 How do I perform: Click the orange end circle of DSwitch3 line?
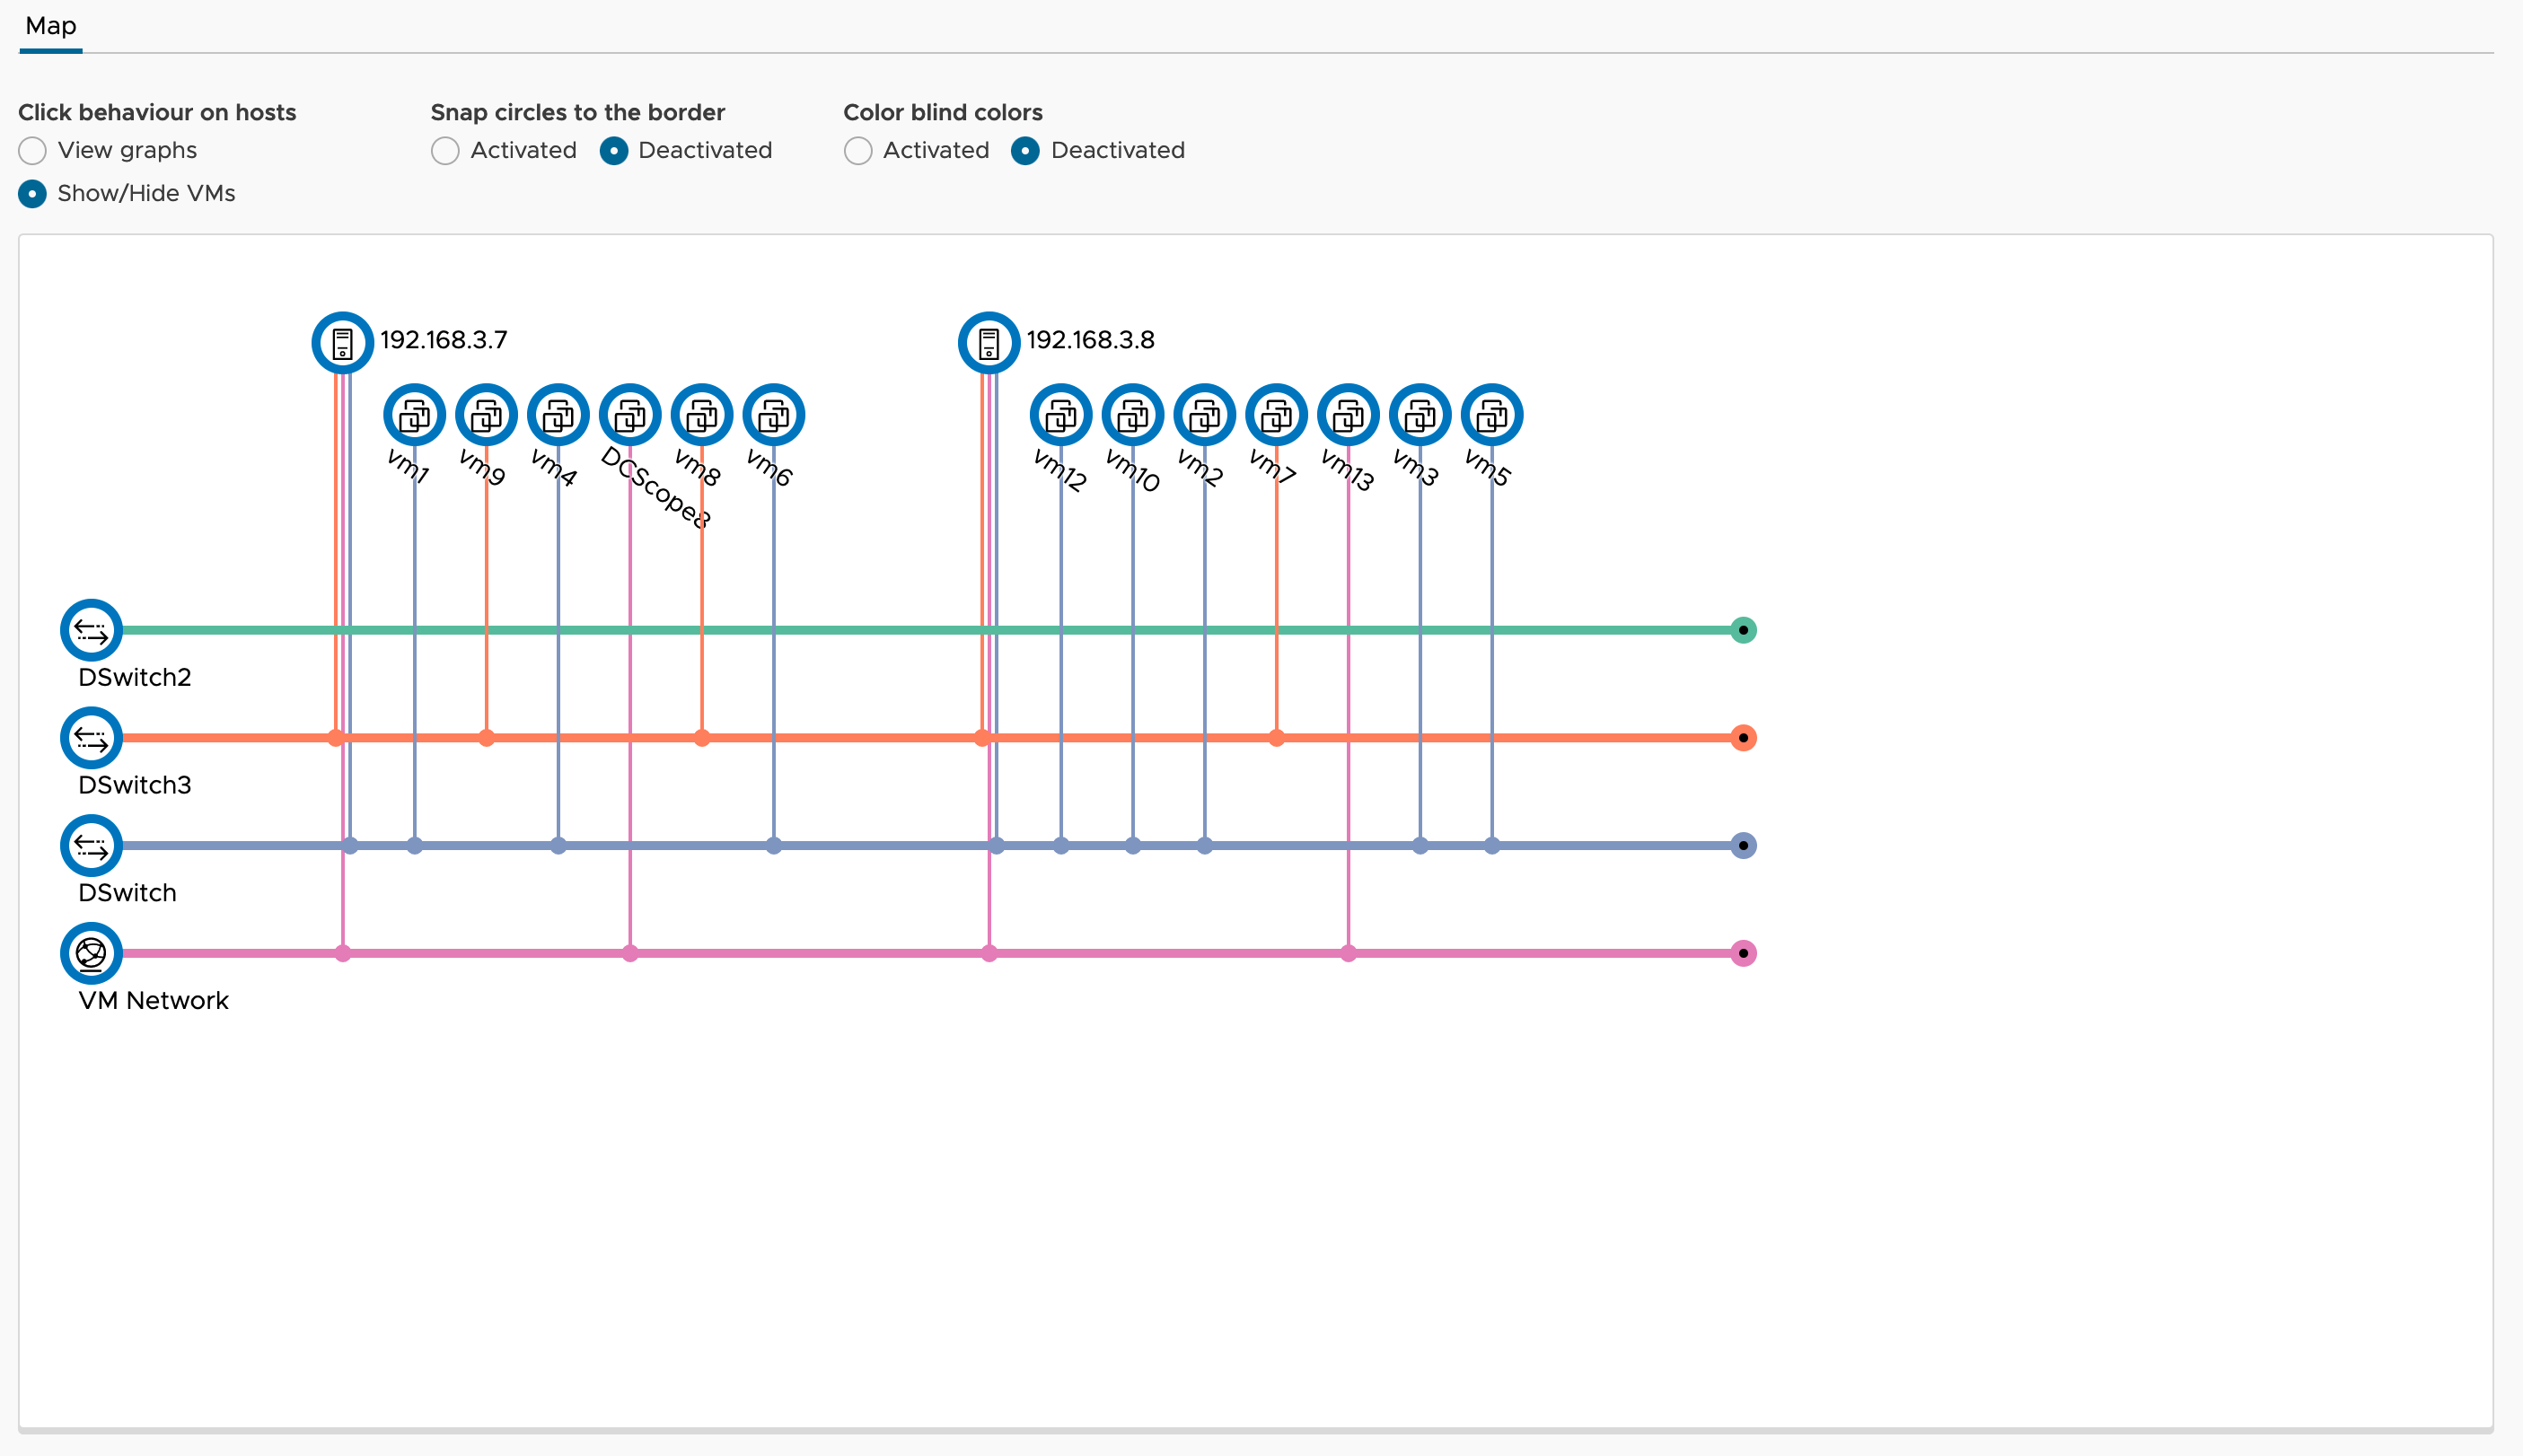coord(1744,738)
